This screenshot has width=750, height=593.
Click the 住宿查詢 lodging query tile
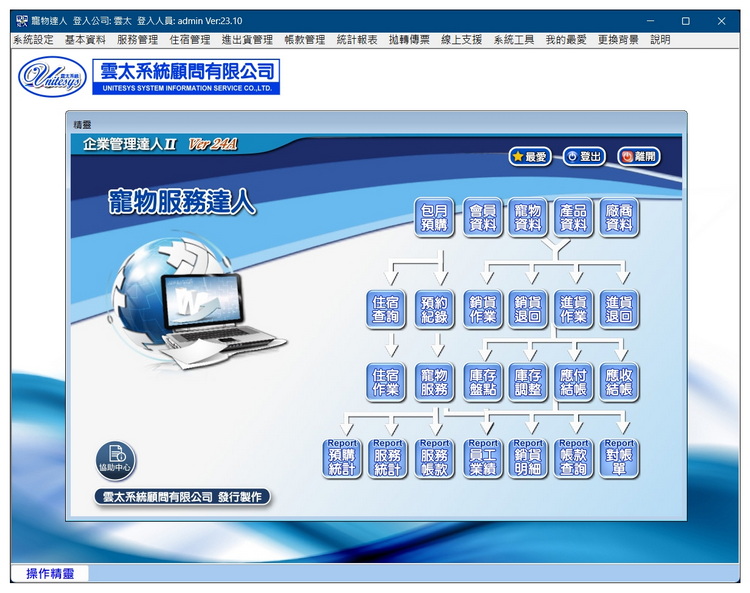pyautogui.click(x=386, y=309)
